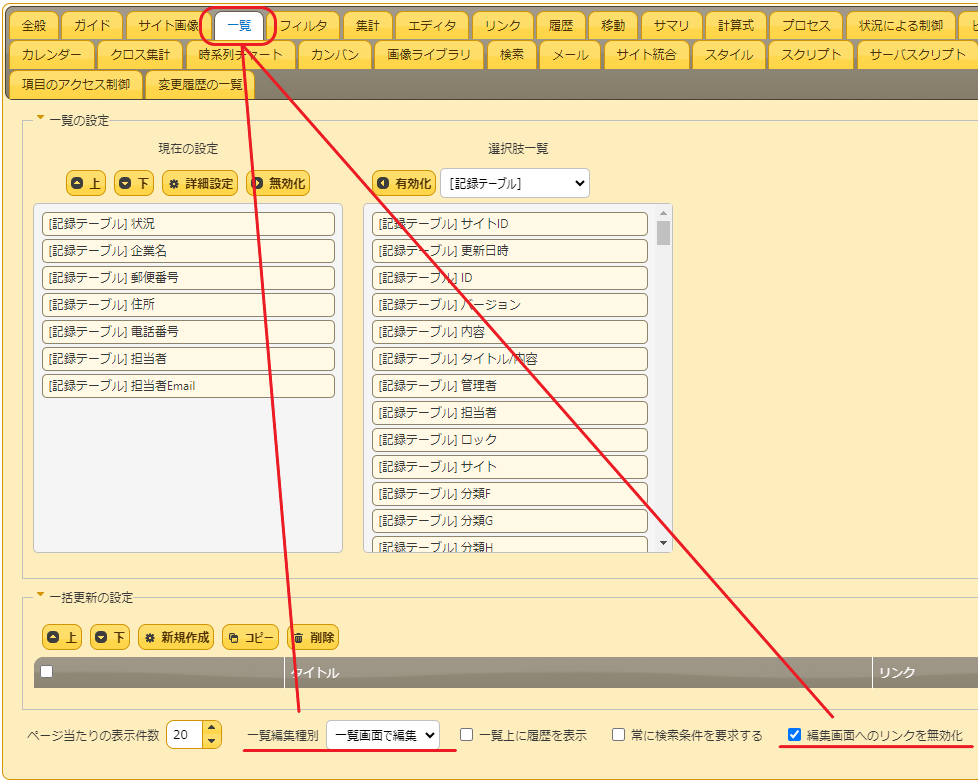Move bulk update item down in 一括更新の設定
The image size is (978, 782).
tap(110, 637)
